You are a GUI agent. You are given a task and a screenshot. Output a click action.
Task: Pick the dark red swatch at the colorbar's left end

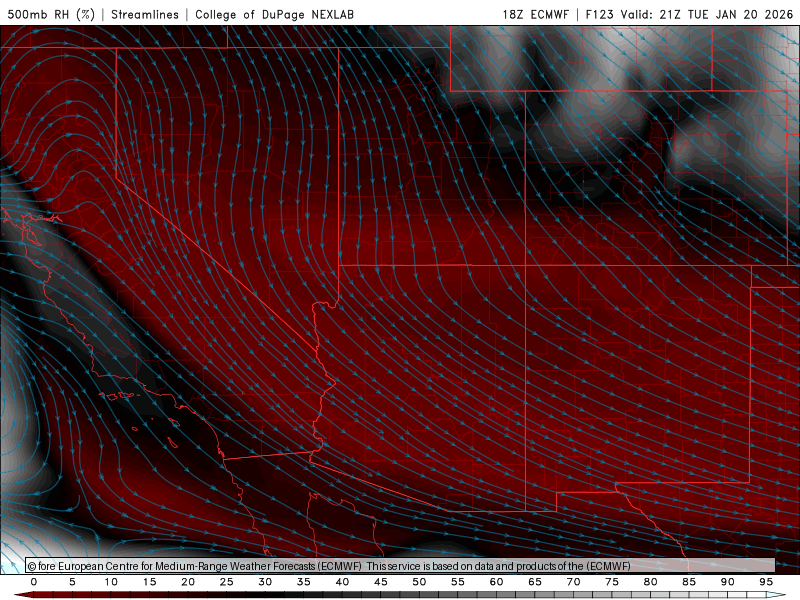24,595
